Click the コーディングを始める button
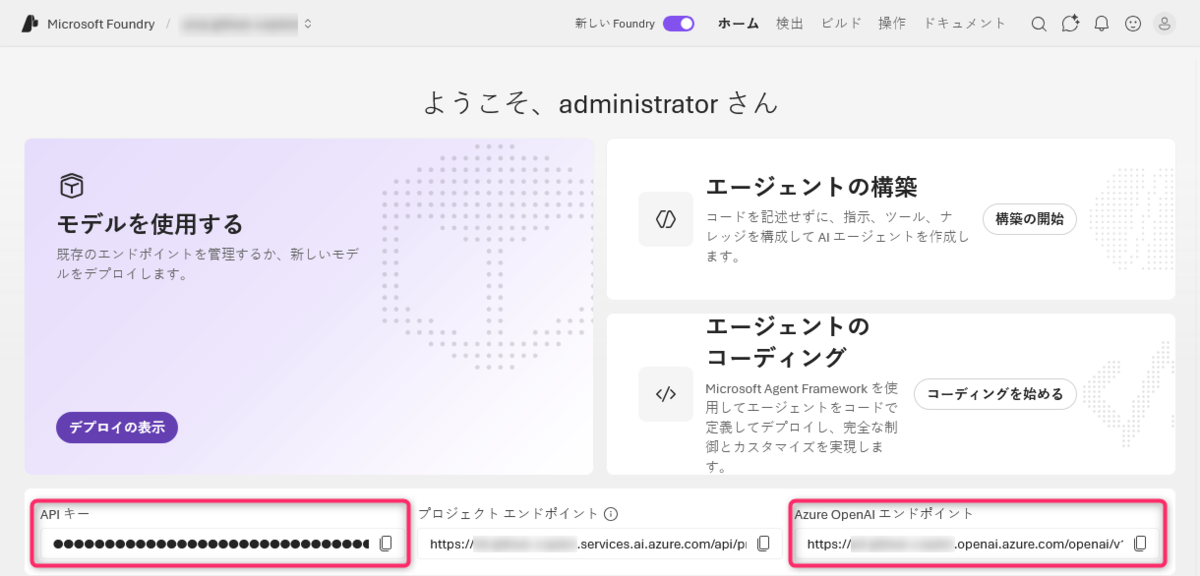This screenshot has height=576, width=1200. click(995, 394)
